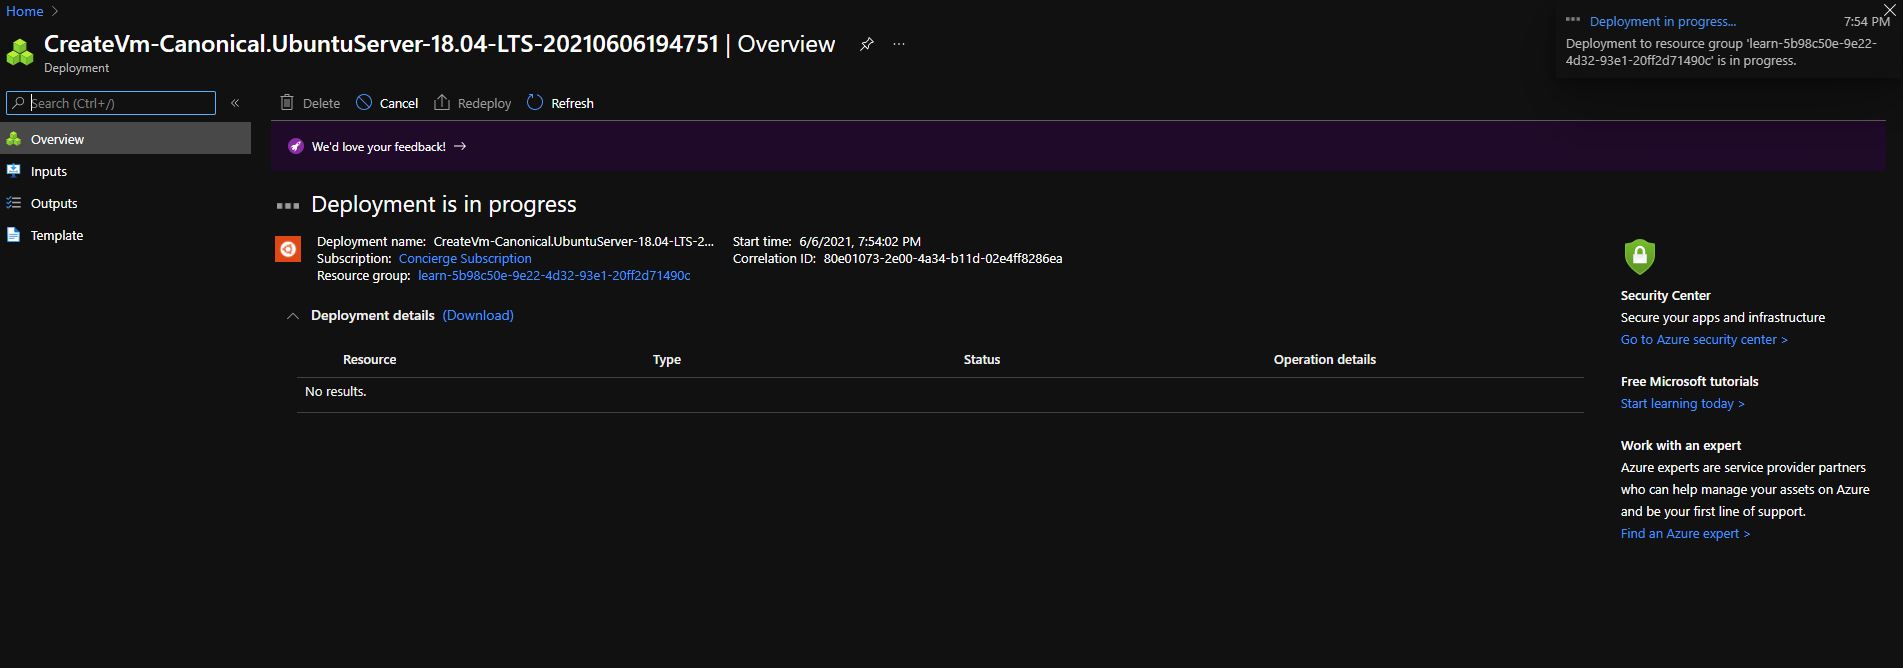Sort by the Status column header
Image resolution: width=1903 pixels, height=668 pixels.
[982, 359]
